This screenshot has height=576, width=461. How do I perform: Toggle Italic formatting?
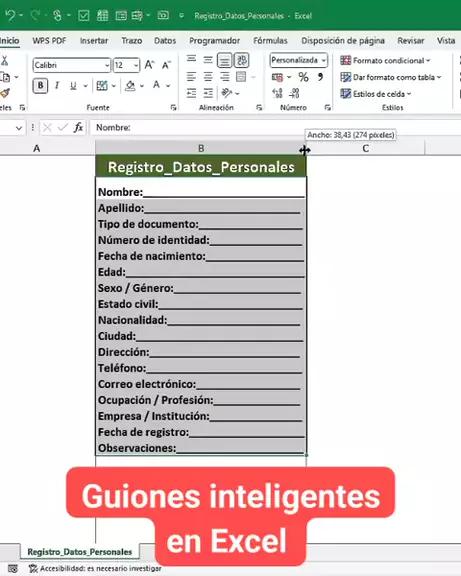pos(57,86)
